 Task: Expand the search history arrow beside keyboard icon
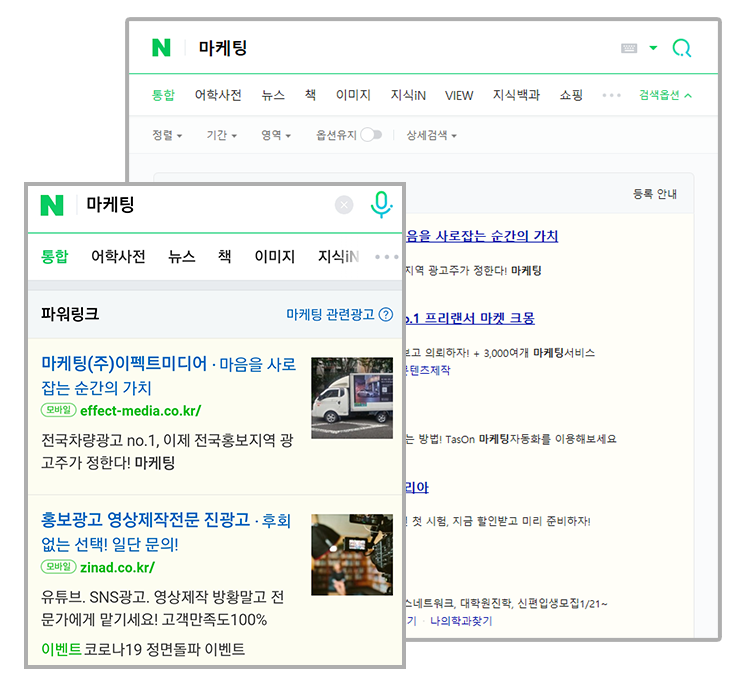[x=653, y=48]
